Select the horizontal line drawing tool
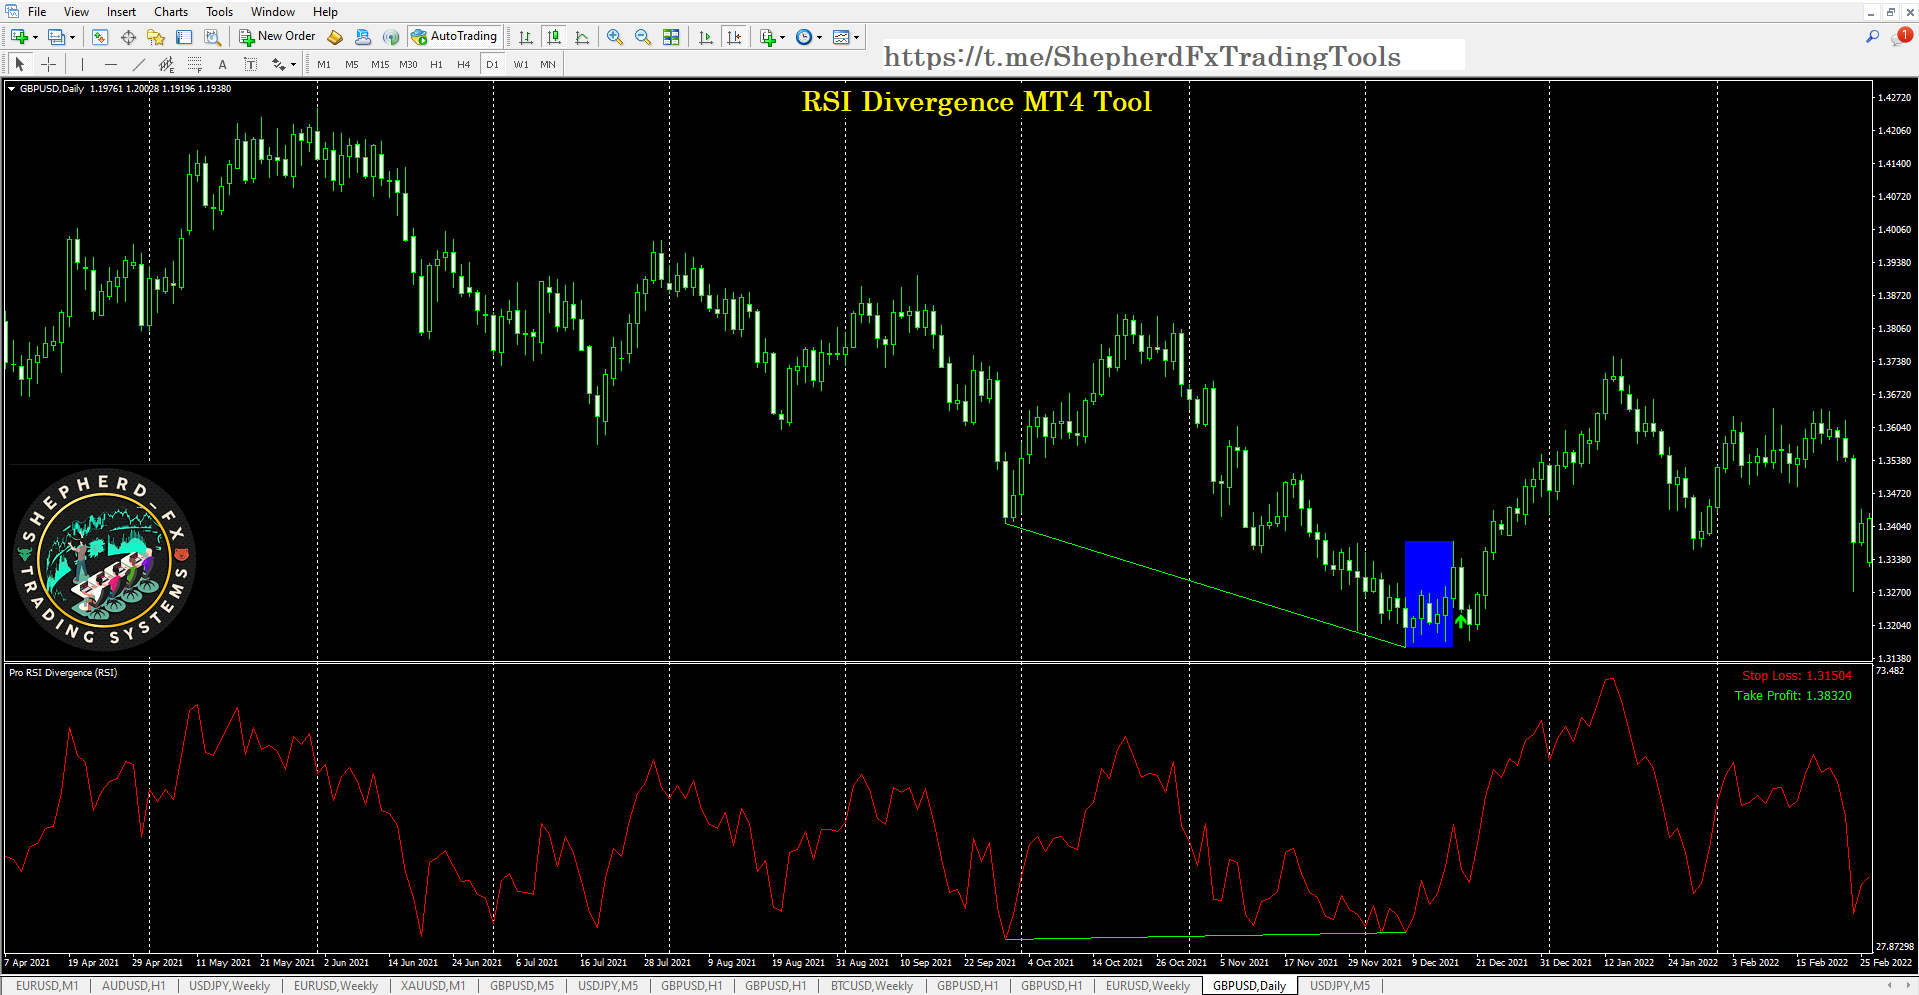Viewport: 1919px width, 995px height. coord(111,64)
